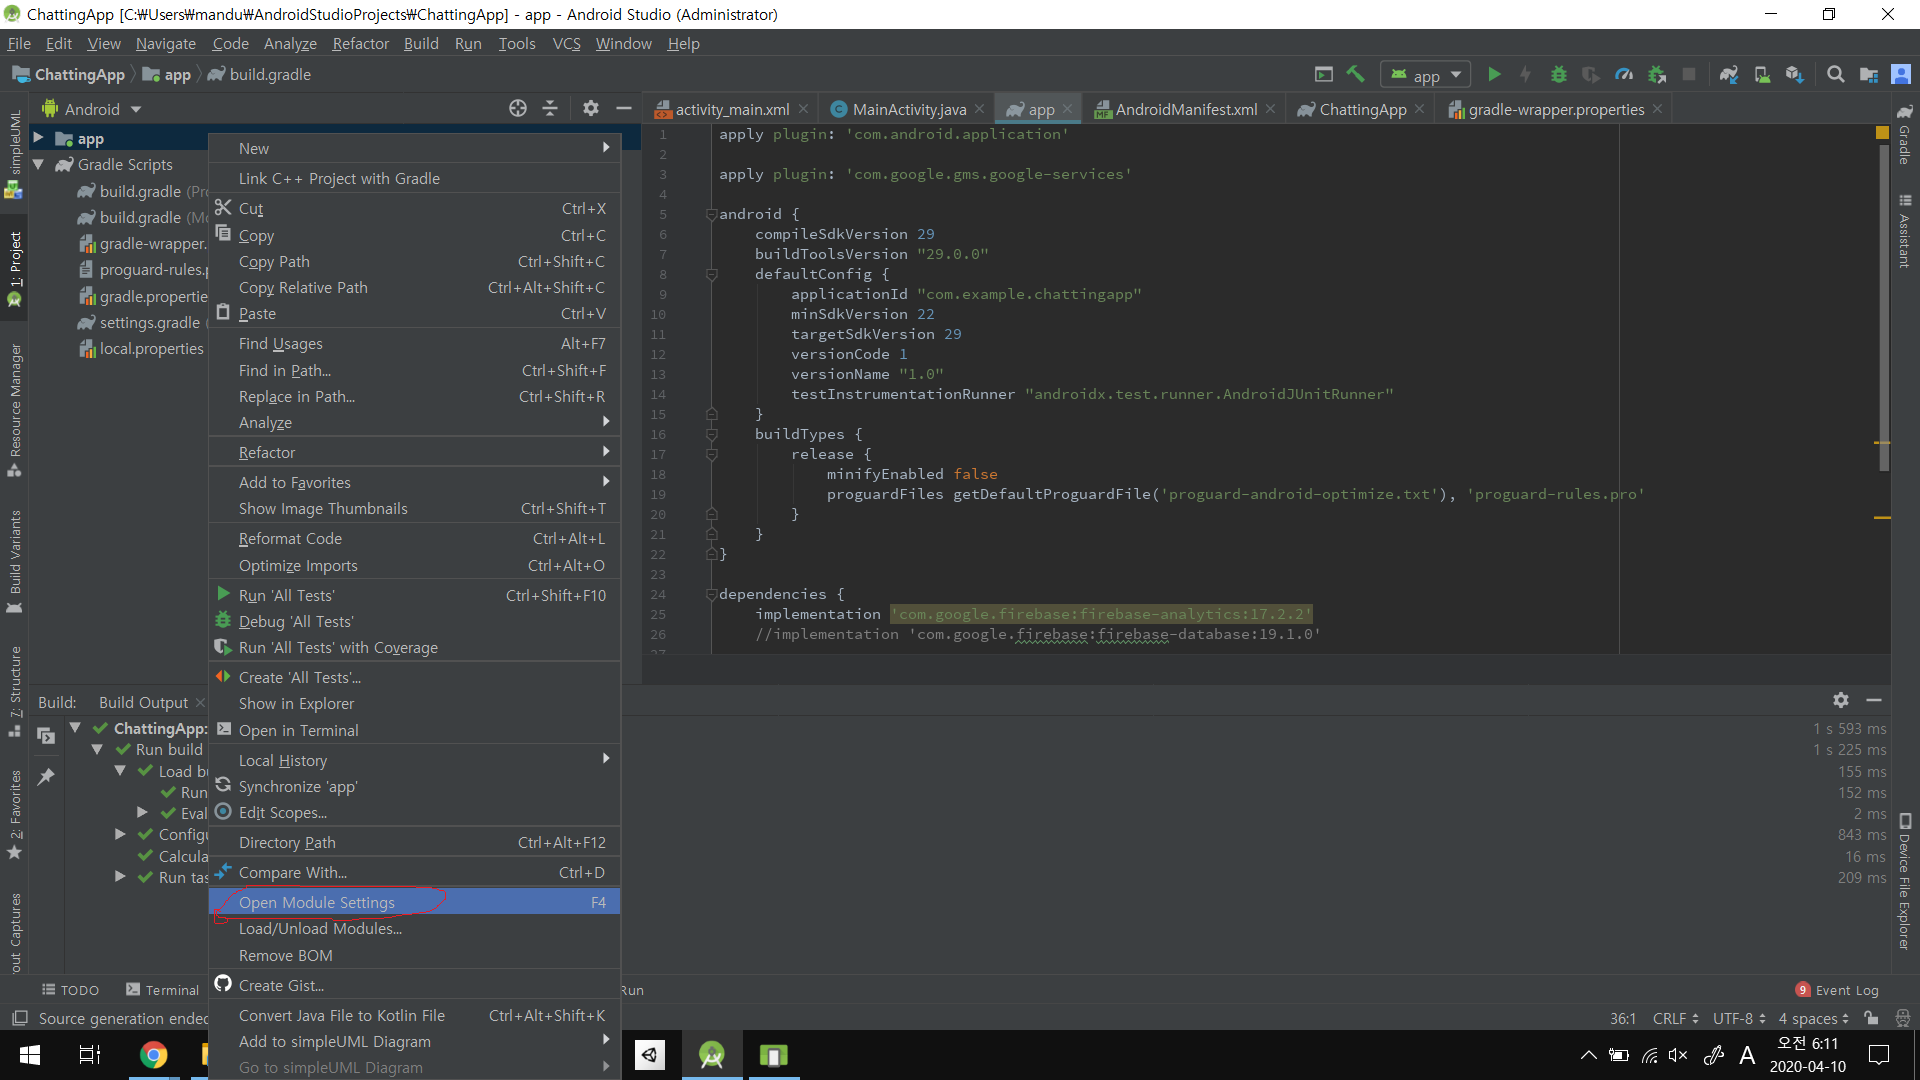Close the Build Output tab
This screenshot has height=1080, width=1920.
pyautogui.click(x=200, y=702)
